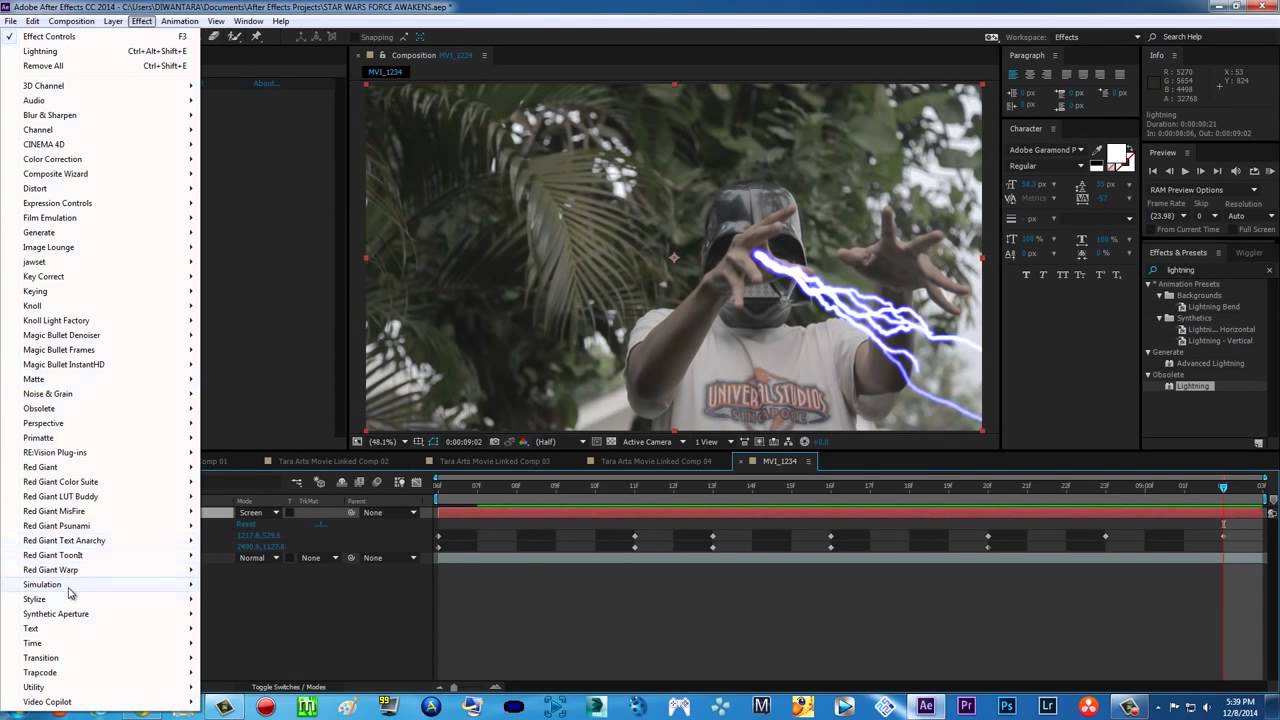Click the current timecode 0:00:09:02 in viewer

coord(464,442)
